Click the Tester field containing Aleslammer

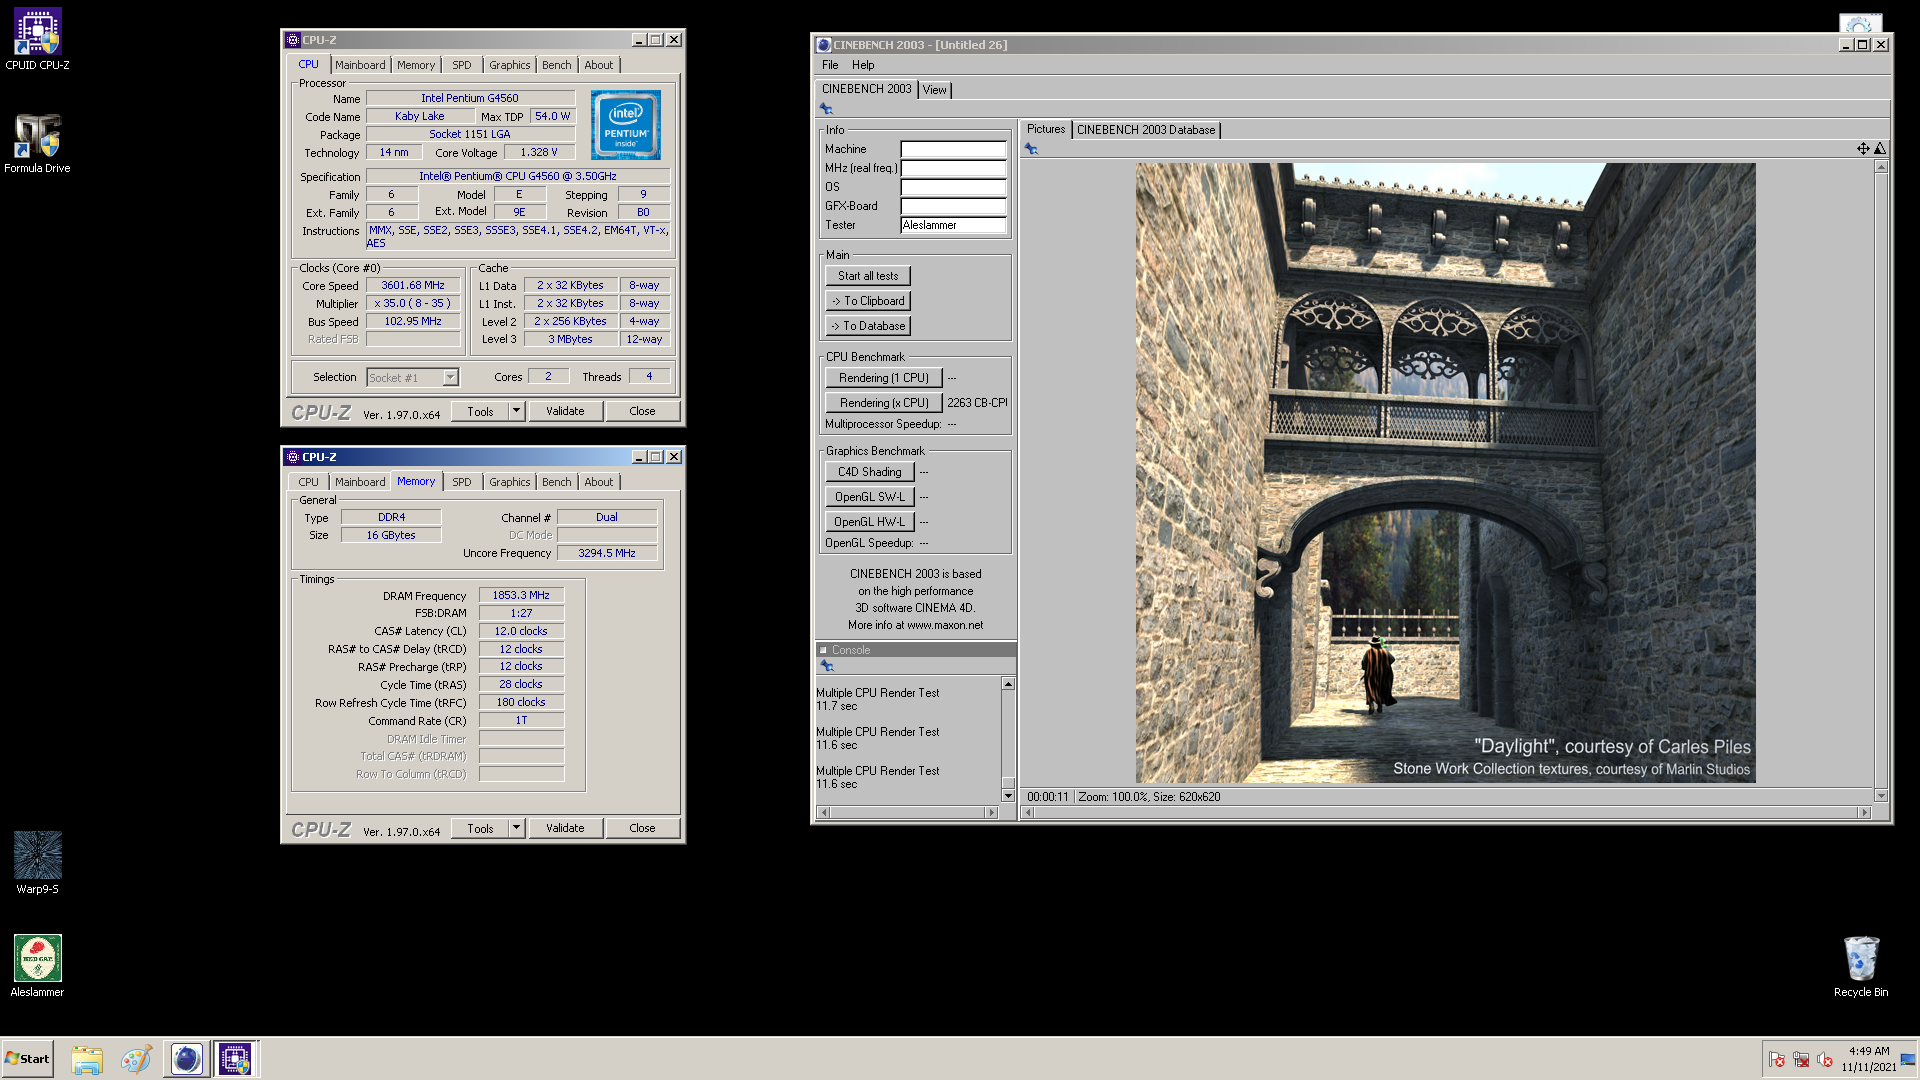click(x=953, y=225)
